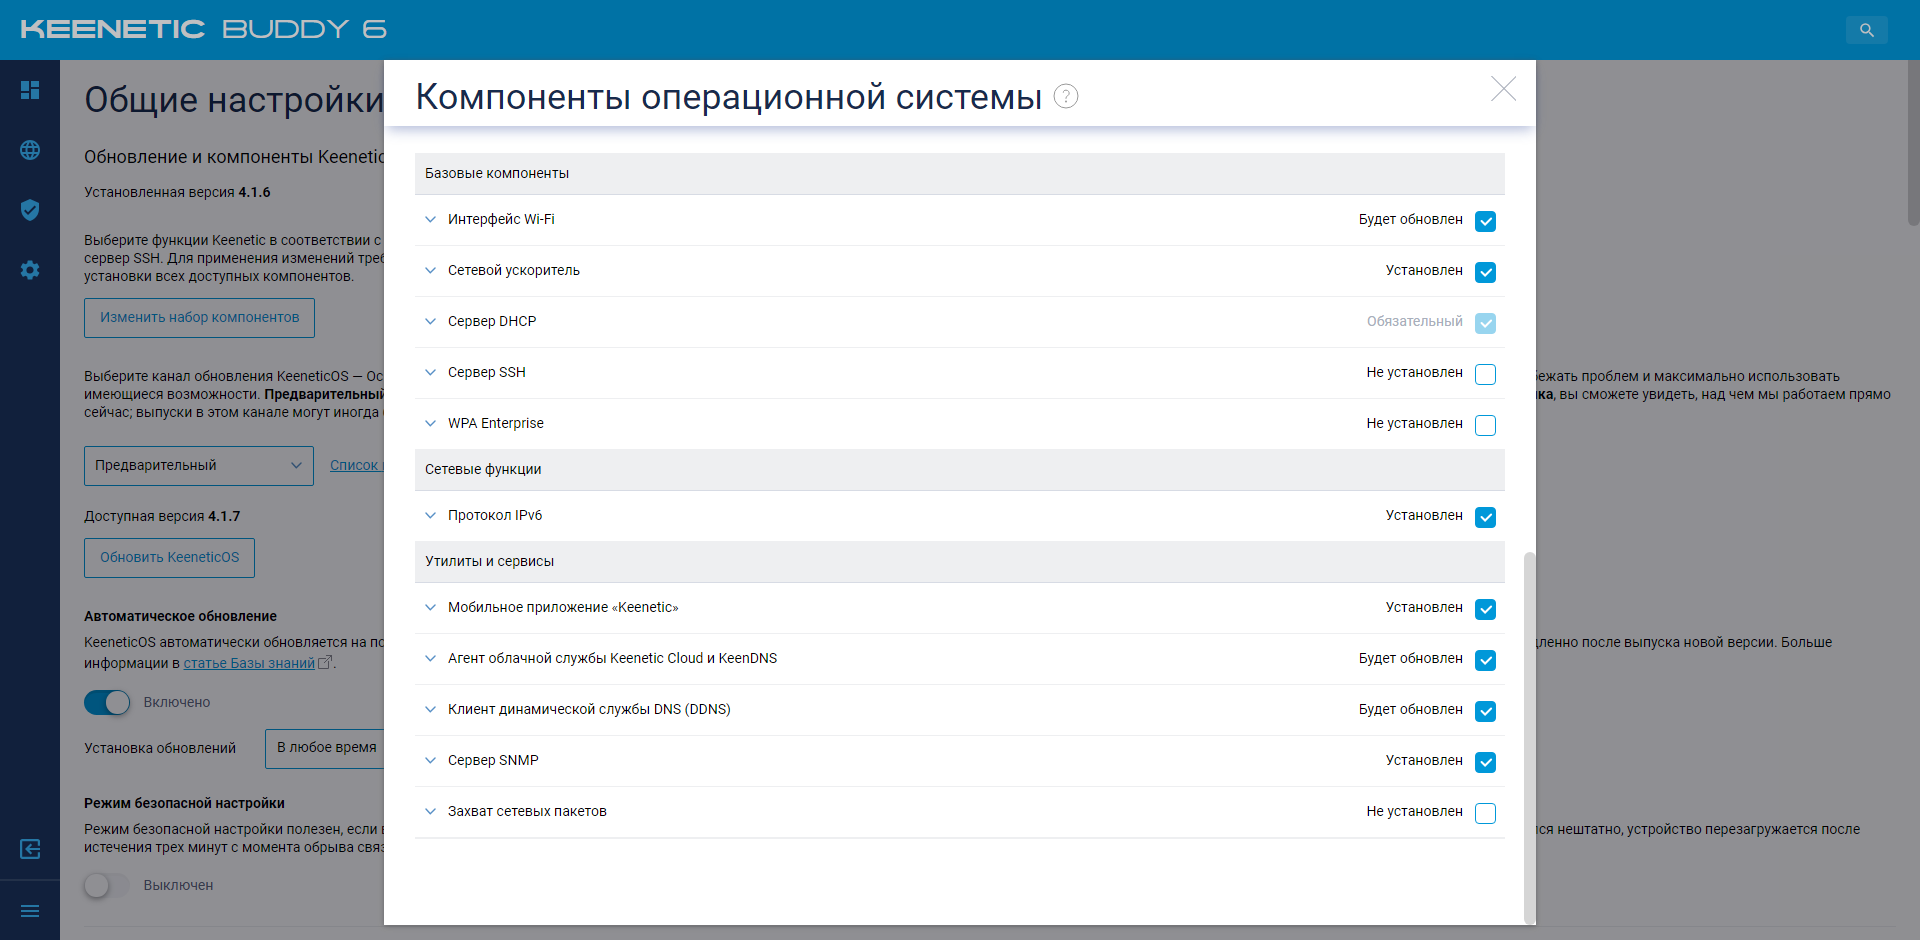Click the Базовые компоненты section header
The image size is (1920, 940).
tap(960, 173)
